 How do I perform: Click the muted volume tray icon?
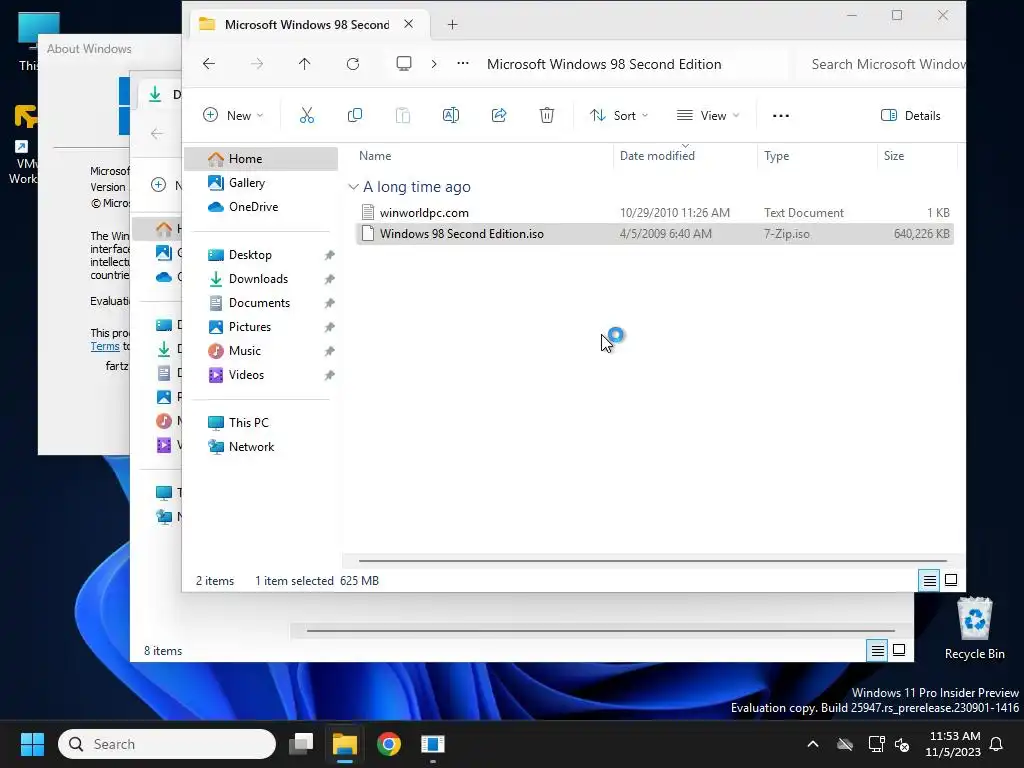pyautogui.click(x=903, y=744)
